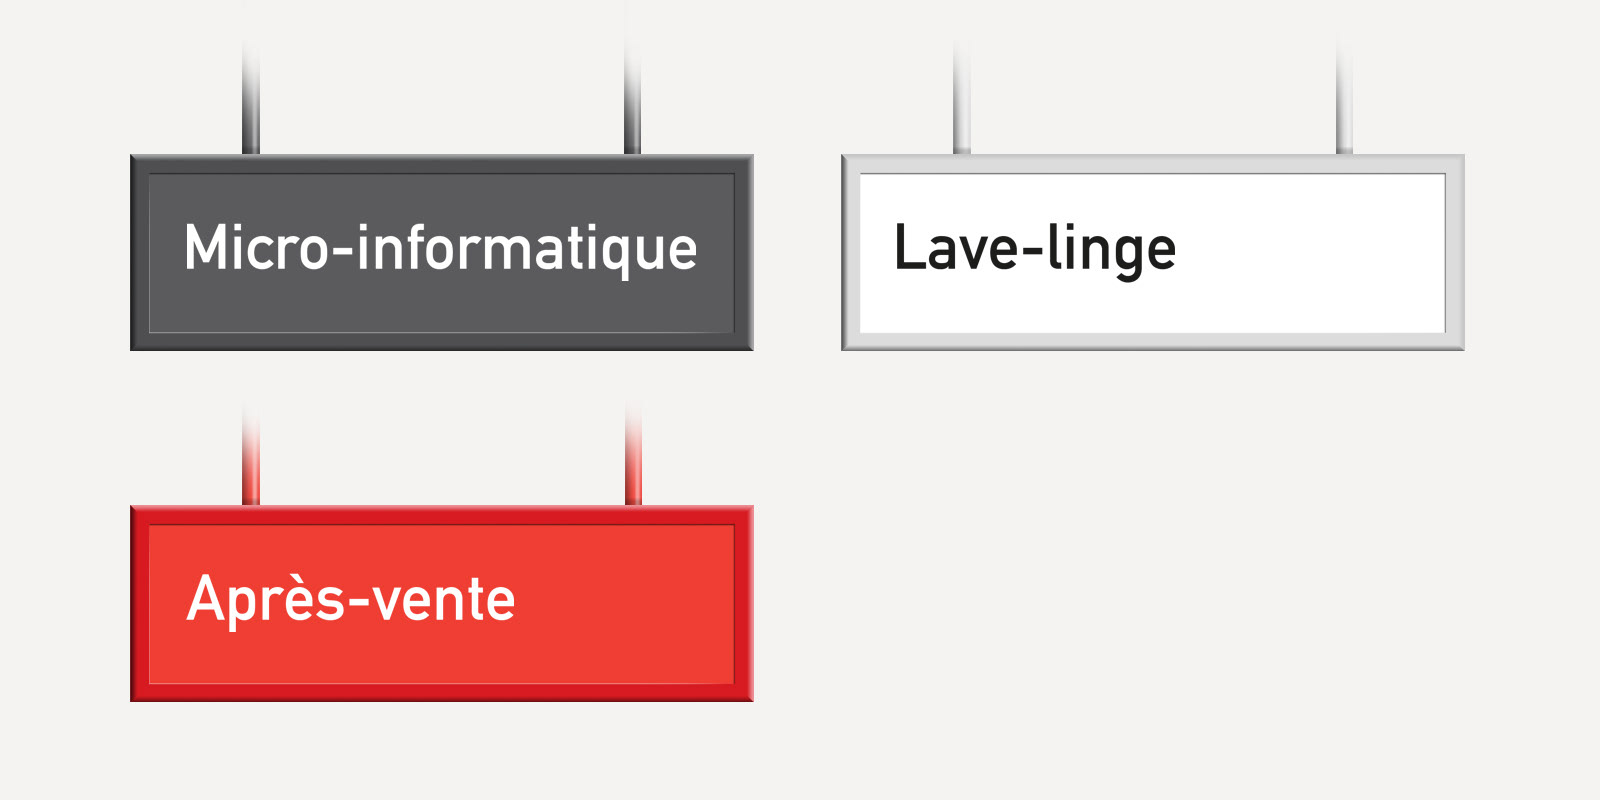1600x800 pixels.
Task: Select left hanging rod of white sign
Action: [x=962, y=98]
